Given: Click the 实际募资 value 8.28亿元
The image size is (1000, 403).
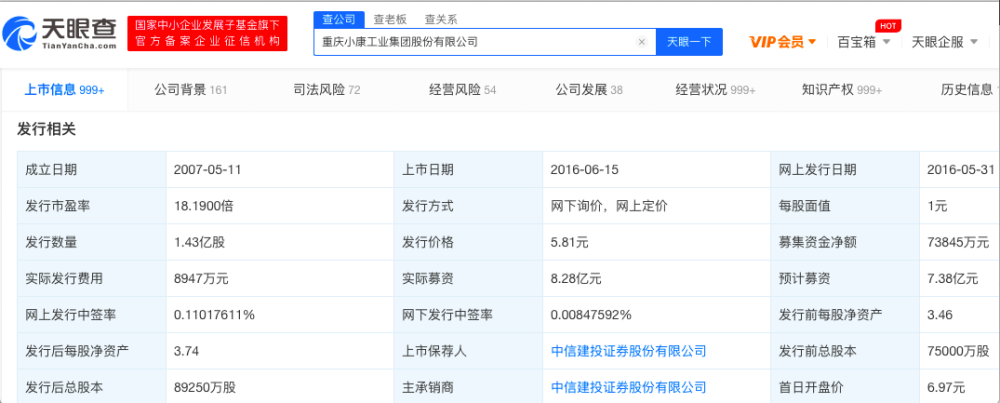Looking at the screenshot, I should pyautogui.click(x=575, y=279).
